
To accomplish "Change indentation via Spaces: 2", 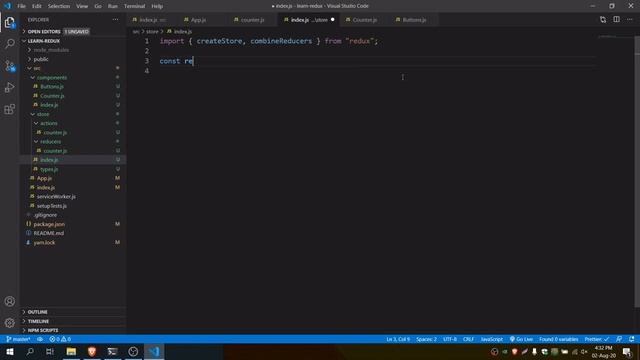I will (426, 339).
